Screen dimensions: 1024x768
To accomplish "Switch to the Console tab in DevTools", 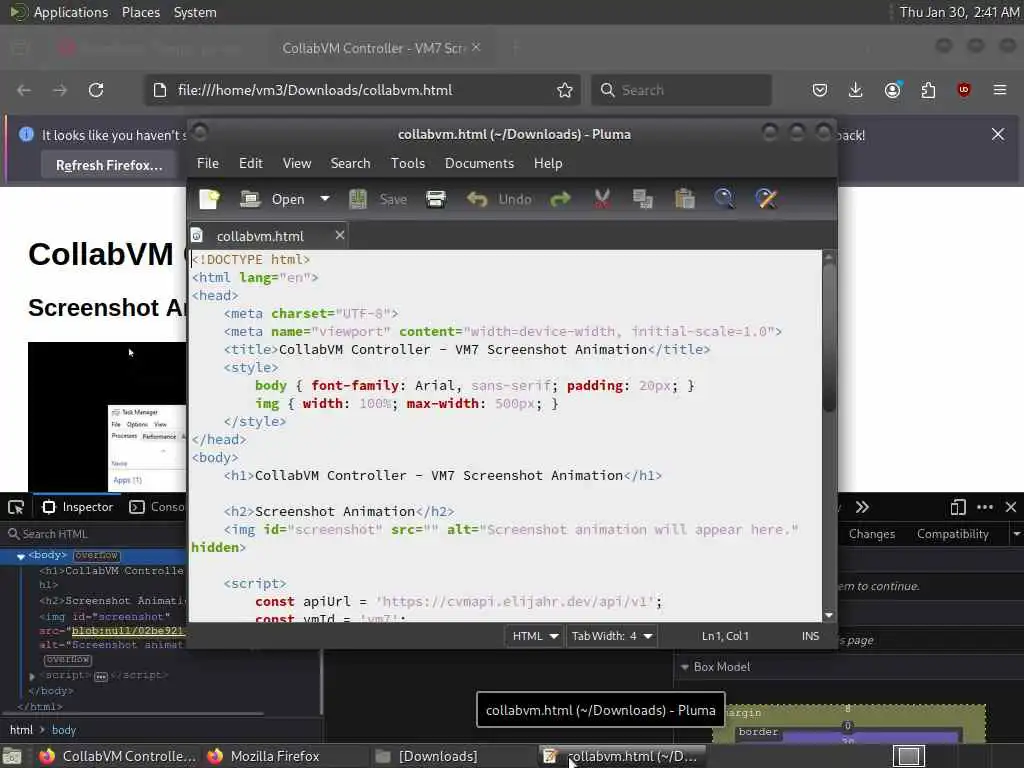I will [x=157, y=507].
